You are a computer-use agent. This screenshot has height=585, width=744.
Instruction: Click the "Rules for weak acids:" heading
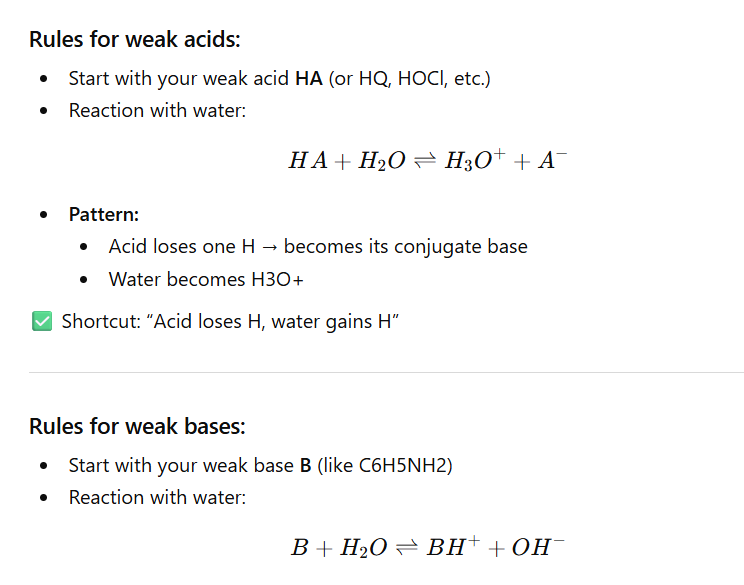point(135,40)
